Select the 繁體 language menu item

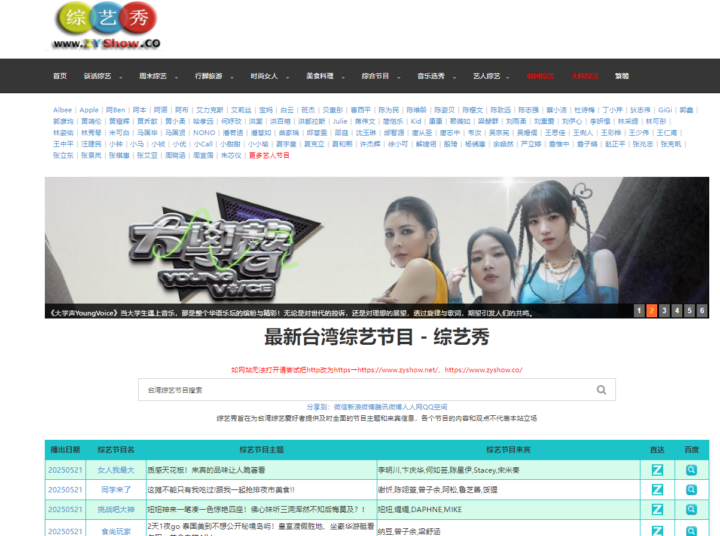point(622,76)
